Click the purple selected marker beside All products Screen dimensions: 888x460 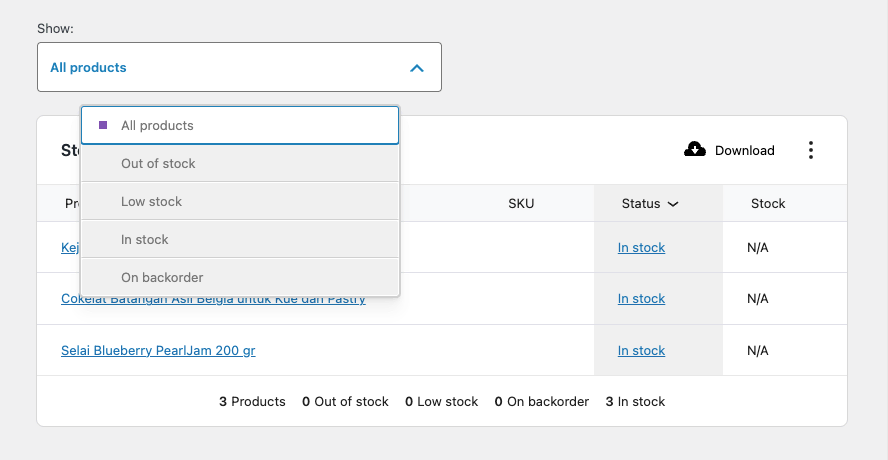point(103,126)
